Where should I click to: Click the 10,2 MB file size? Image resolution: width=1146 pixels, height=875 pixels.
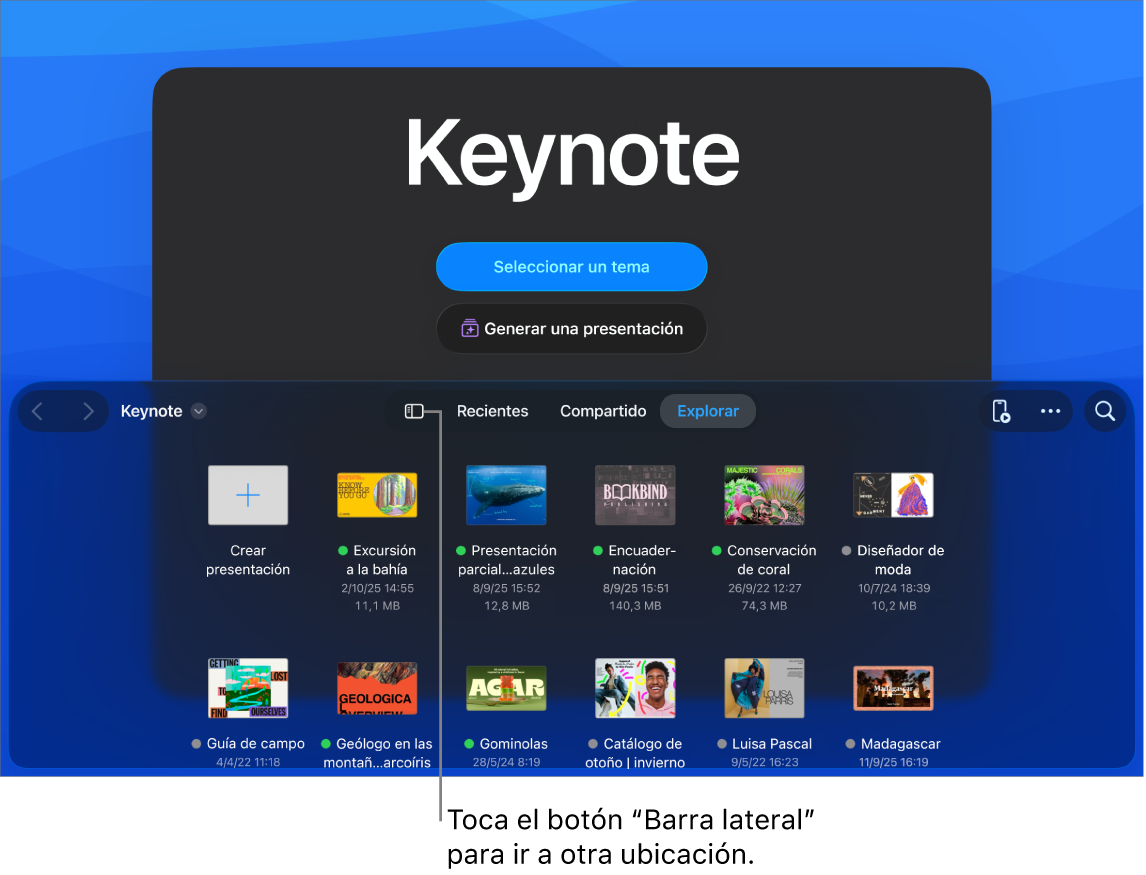point(893,606)
